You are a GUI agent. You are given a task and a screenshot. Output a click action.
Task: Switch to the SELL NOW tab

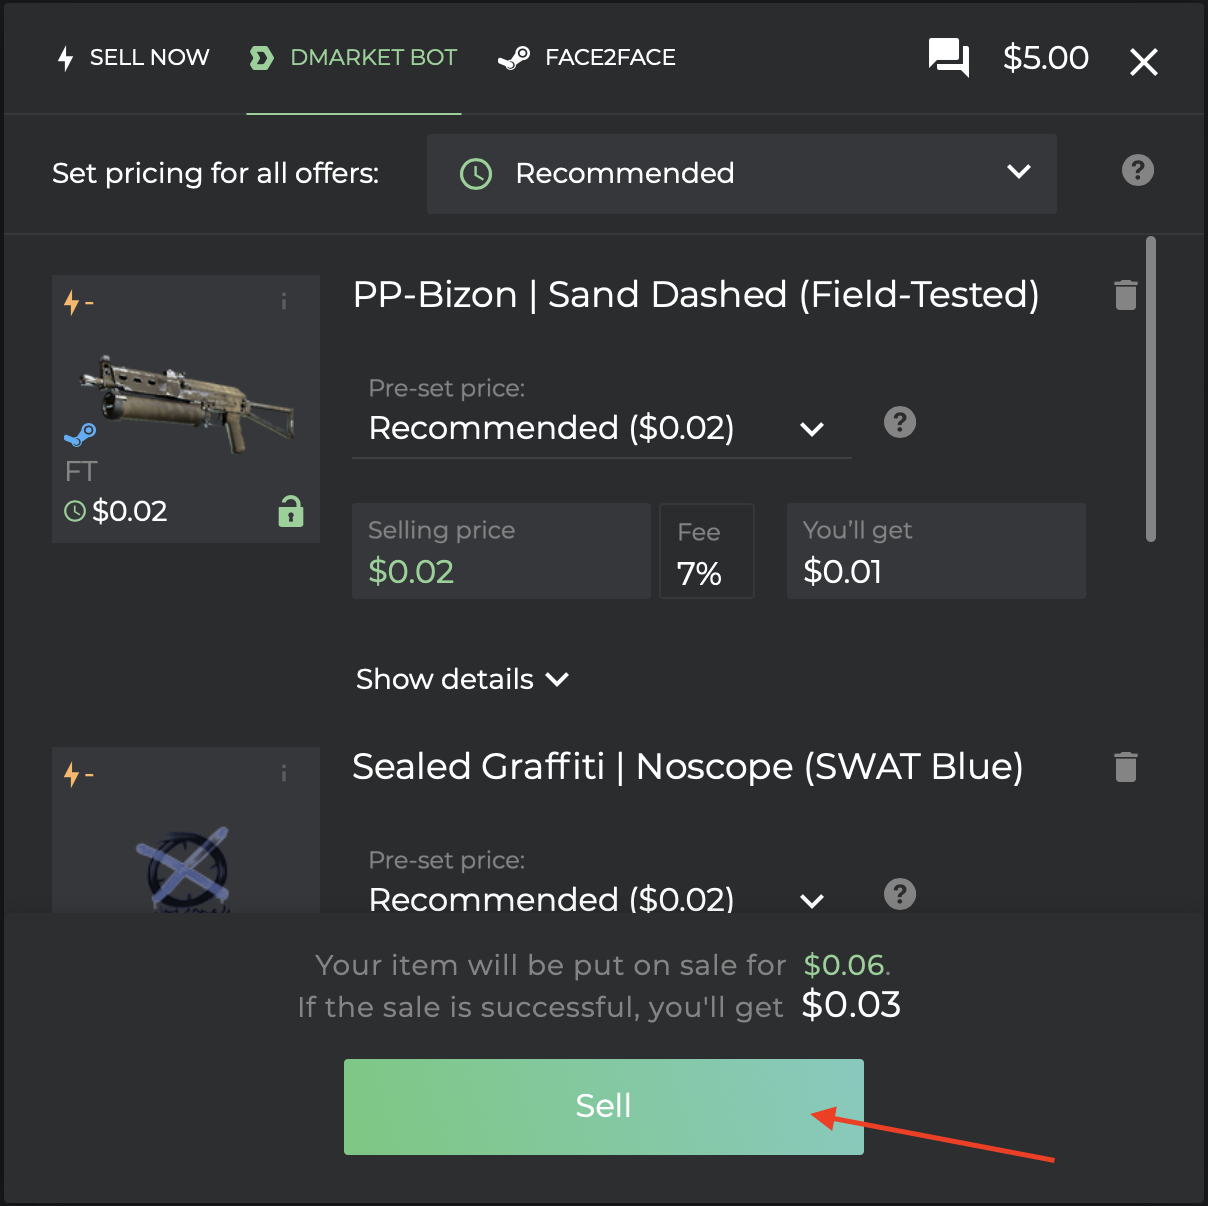pos(133,58)
